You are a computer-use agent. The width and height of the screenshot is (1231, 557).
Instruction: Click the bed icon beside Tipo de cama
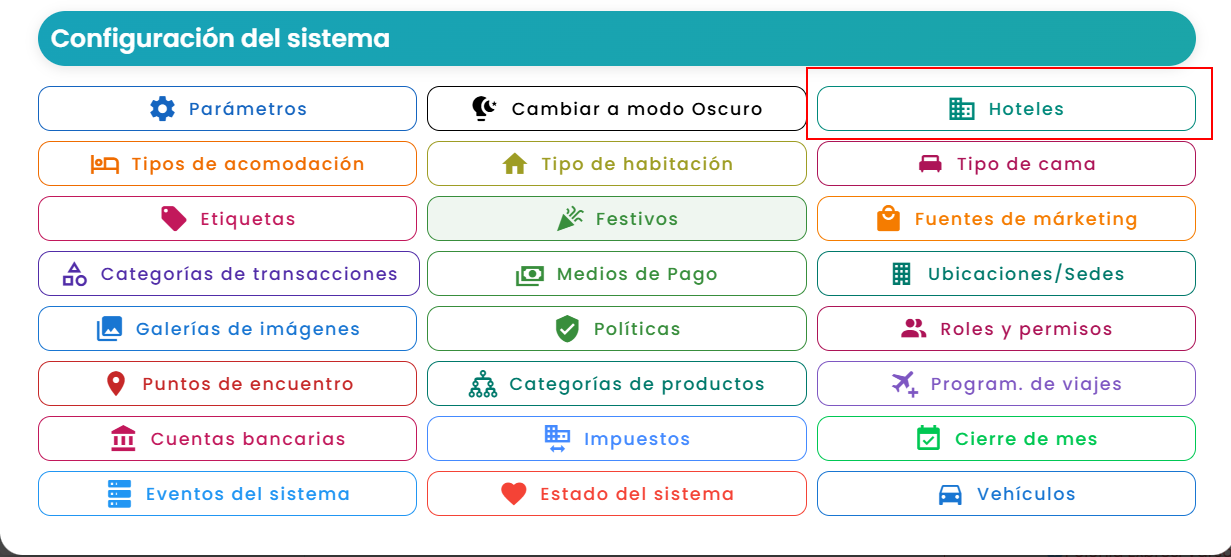[x=930, y=164]
